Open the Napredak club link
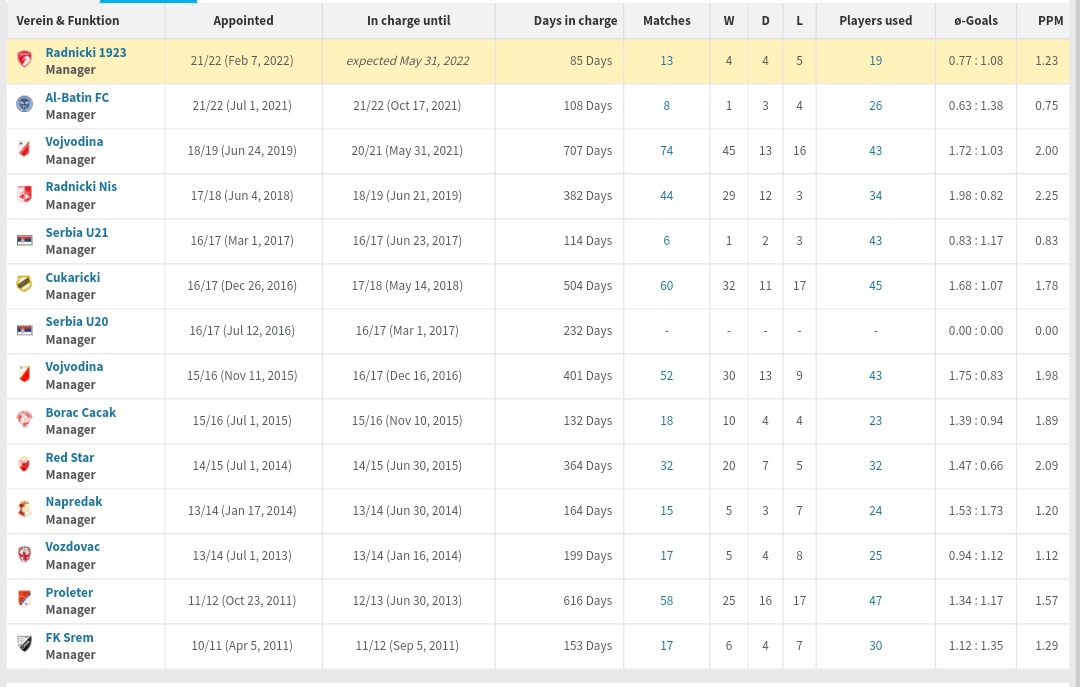 (x=74, y=502)
